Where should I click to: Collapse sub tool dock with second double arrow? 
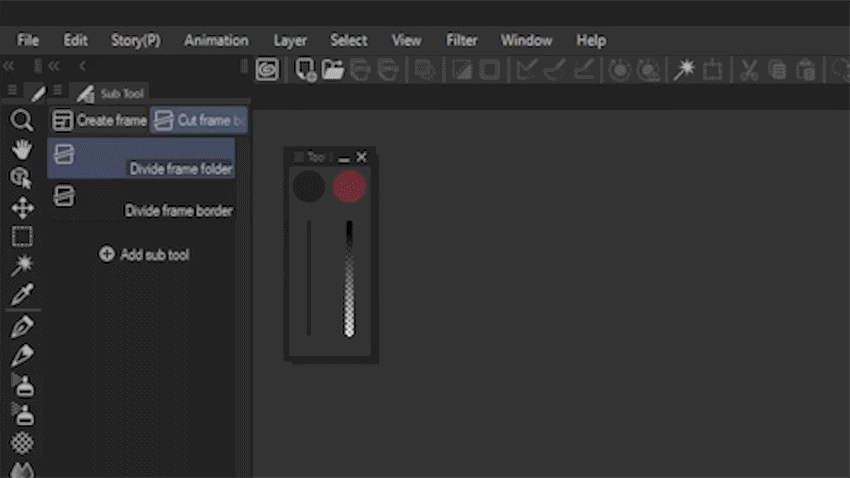point(54,66)
